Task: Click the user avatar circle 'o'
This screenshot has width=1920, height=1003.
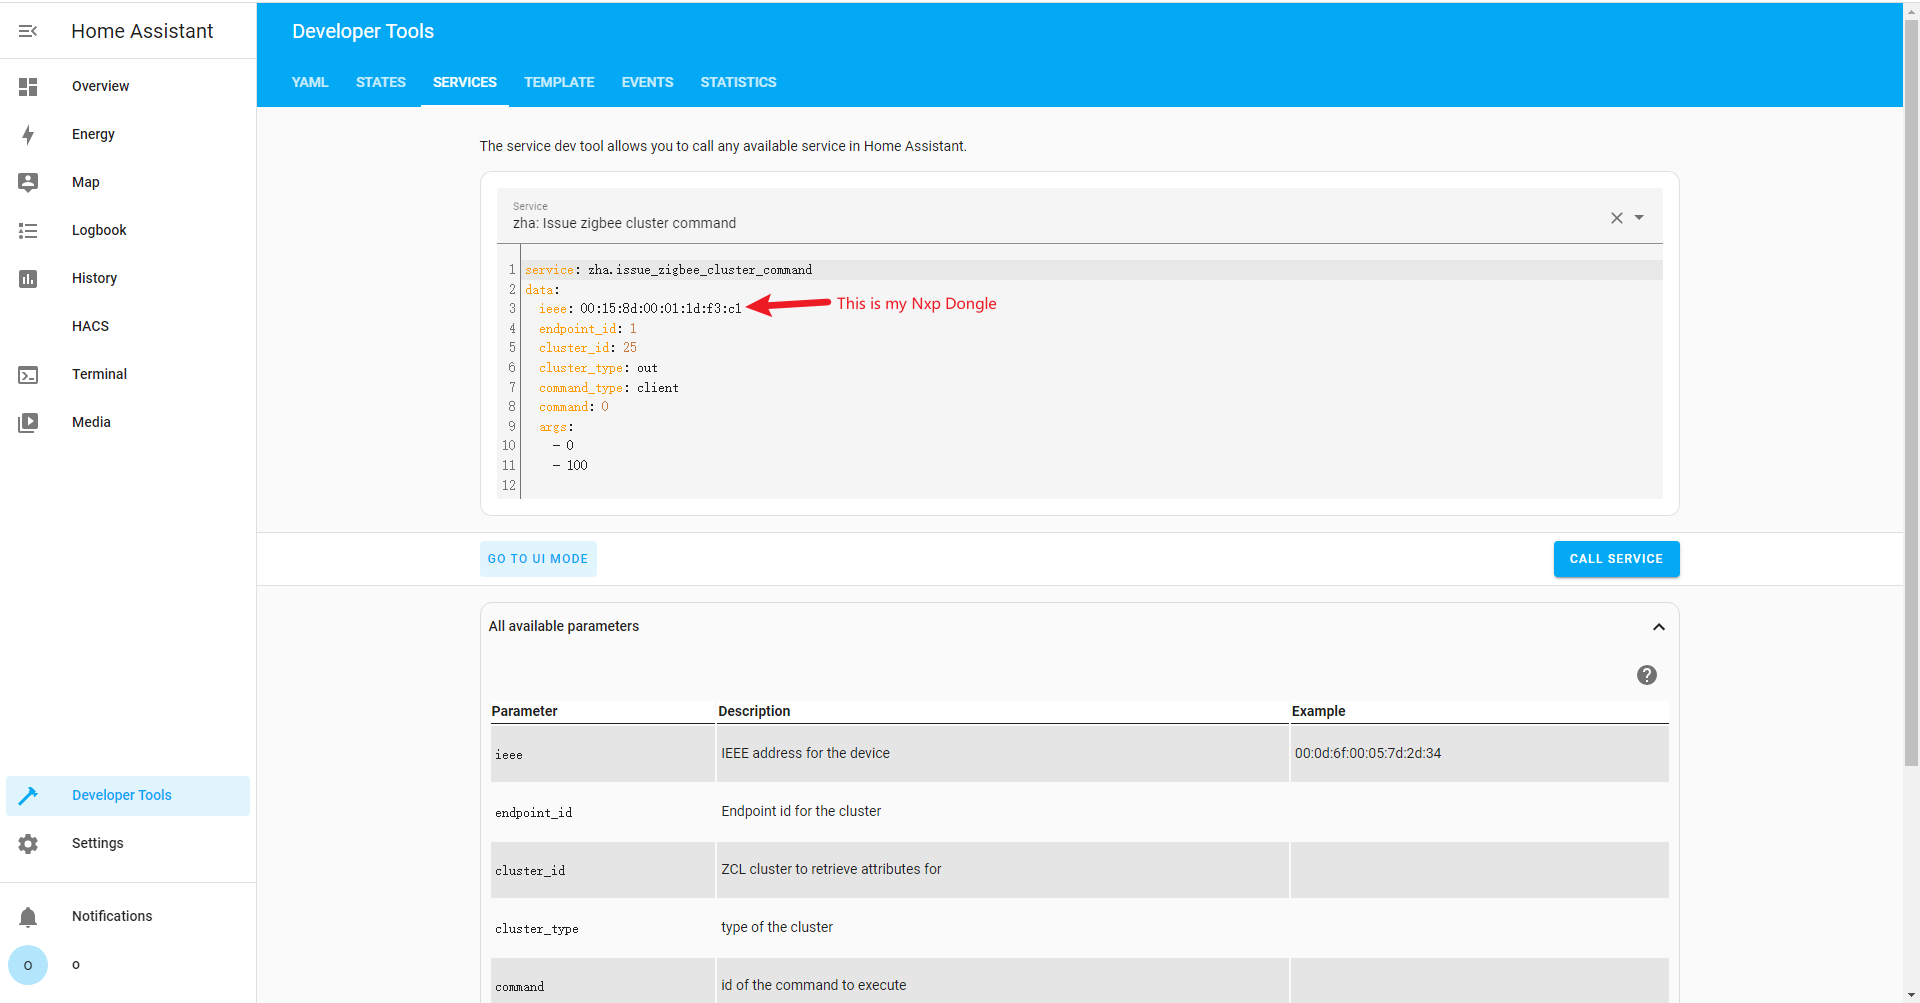Action: pos(28,965)
